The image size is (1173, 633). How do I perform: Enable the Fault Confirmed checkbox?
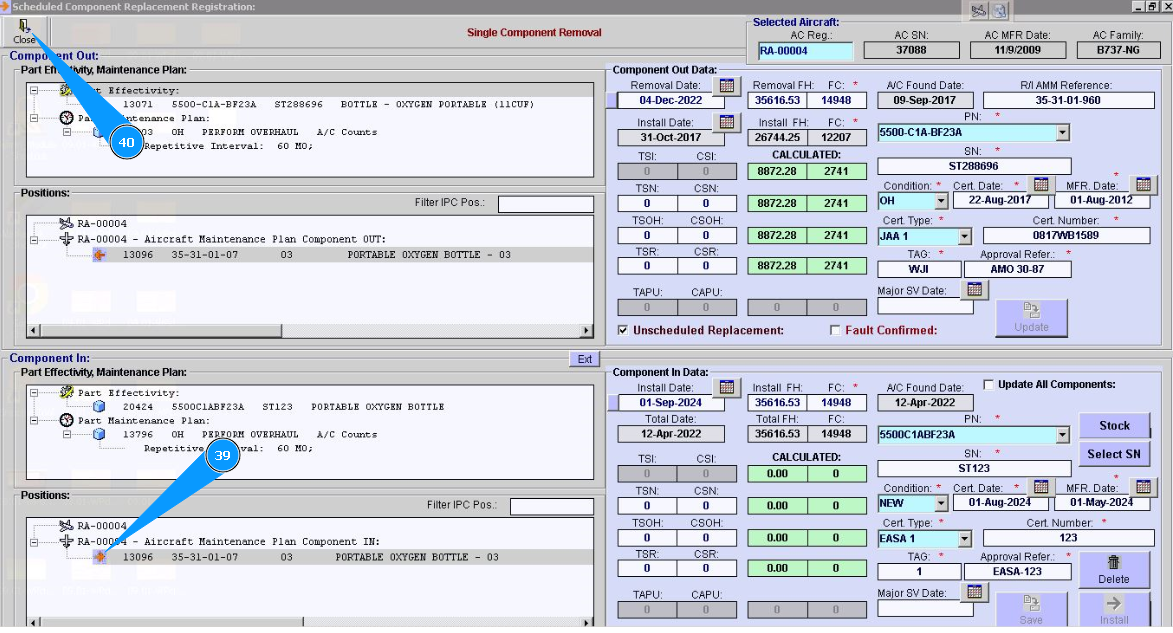(x=836, y=330)
